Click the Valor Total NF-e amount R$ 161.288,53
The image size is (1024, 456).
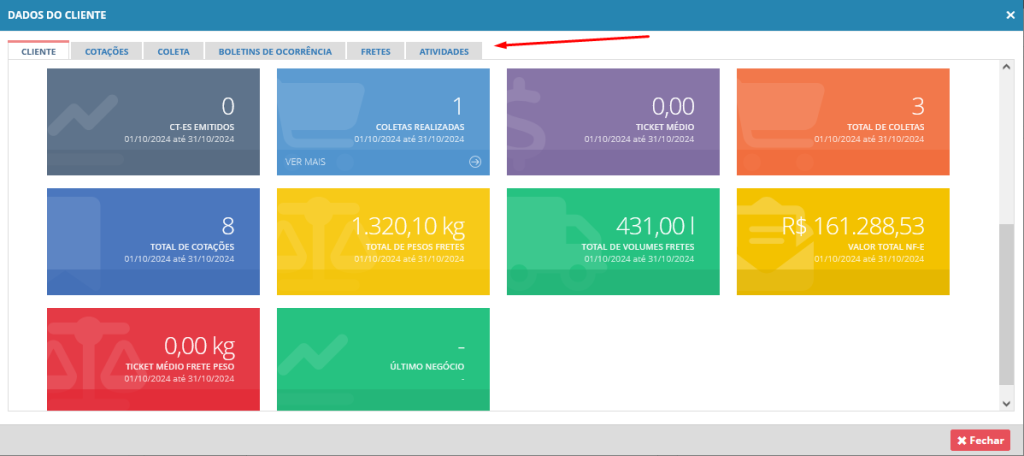pyautogui.click(x=853, y=226)
